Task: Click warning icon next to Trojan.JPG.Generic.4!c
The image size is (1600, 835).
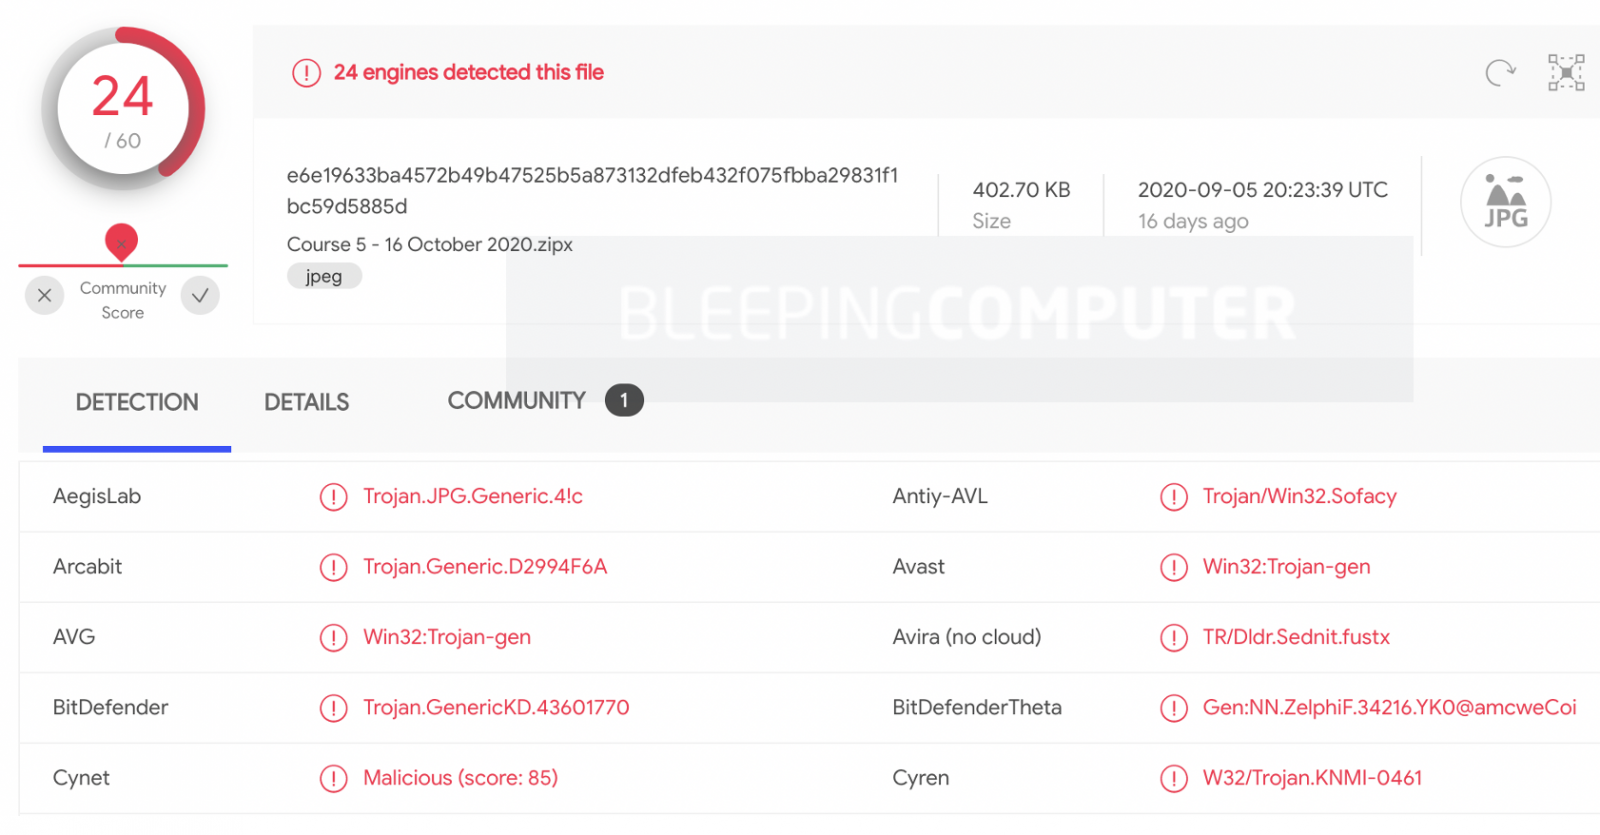Action: pos(333,497)
